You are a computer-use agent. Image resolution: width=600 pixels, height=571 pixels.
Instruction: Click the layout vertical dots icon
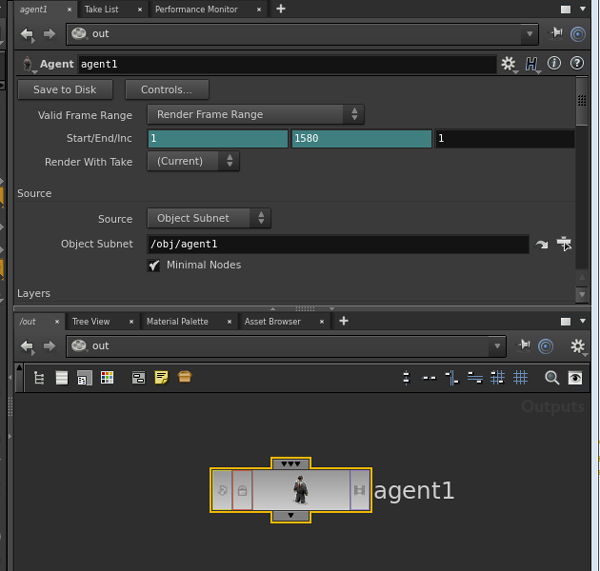pos(406,378)
